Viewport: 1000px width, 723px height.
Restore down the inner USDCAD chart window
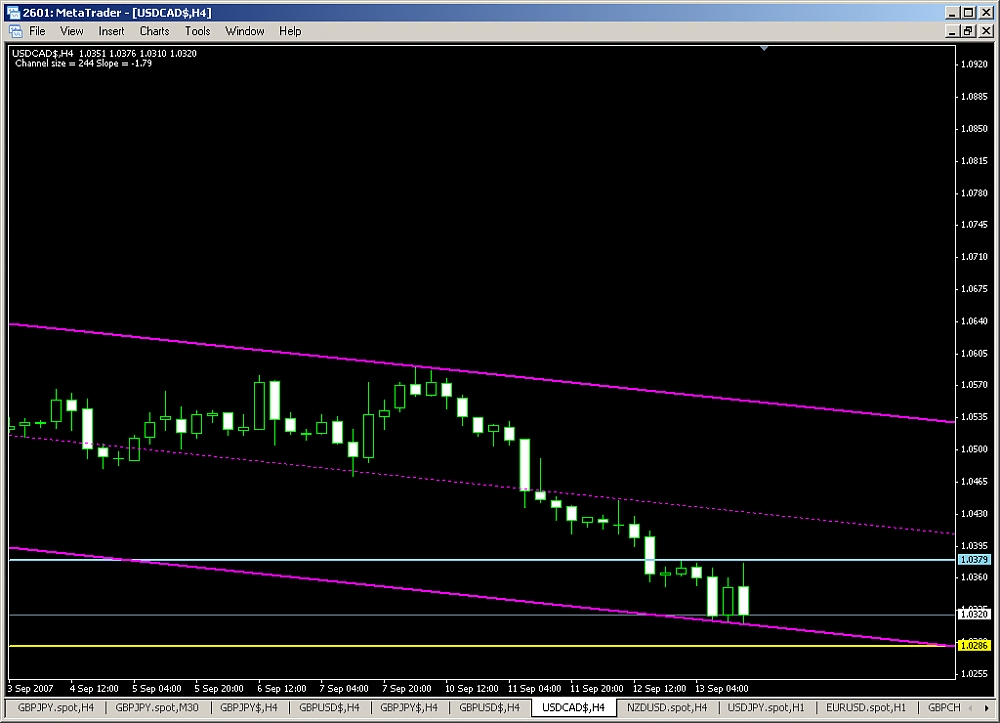(967, 31)
